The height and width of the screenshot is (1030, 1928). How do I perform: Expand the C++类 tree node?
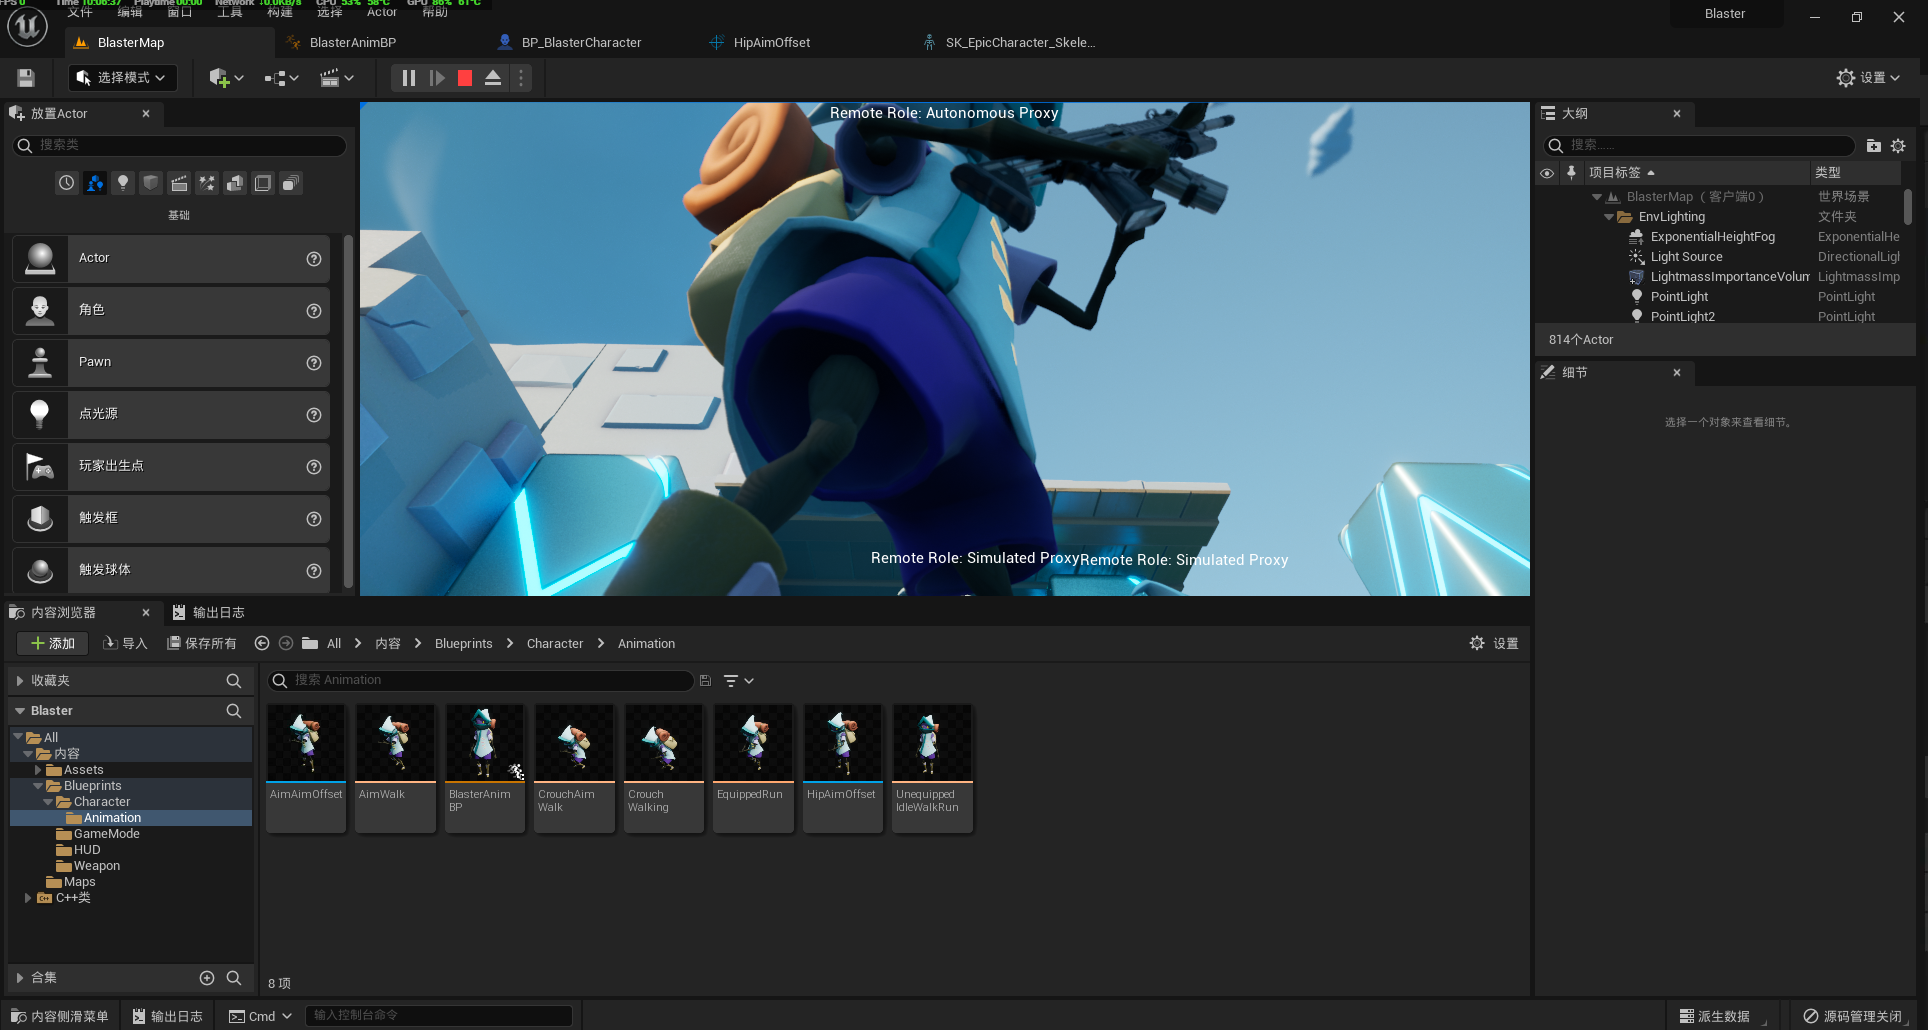[x=28, y=898]
